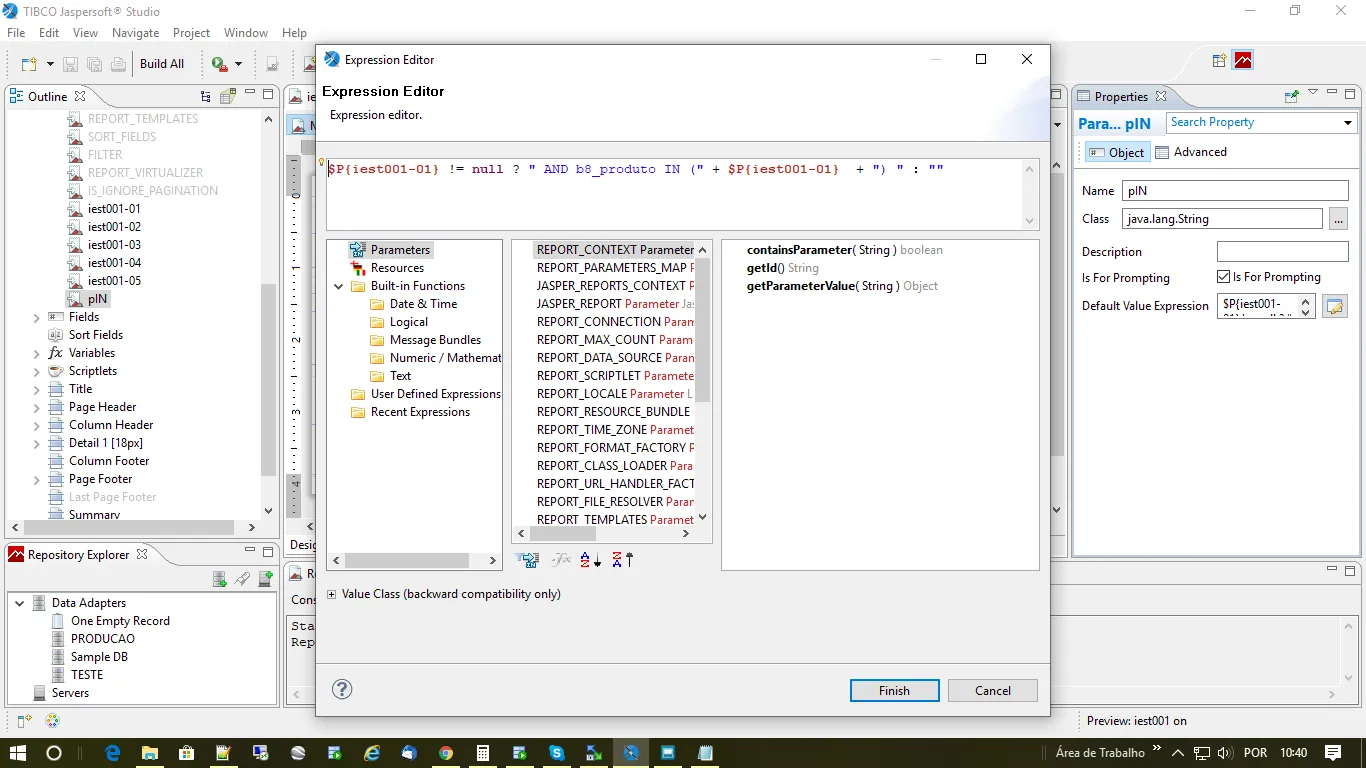
Task: Click the Name input field containing pIN
Action: [1234, 191]
